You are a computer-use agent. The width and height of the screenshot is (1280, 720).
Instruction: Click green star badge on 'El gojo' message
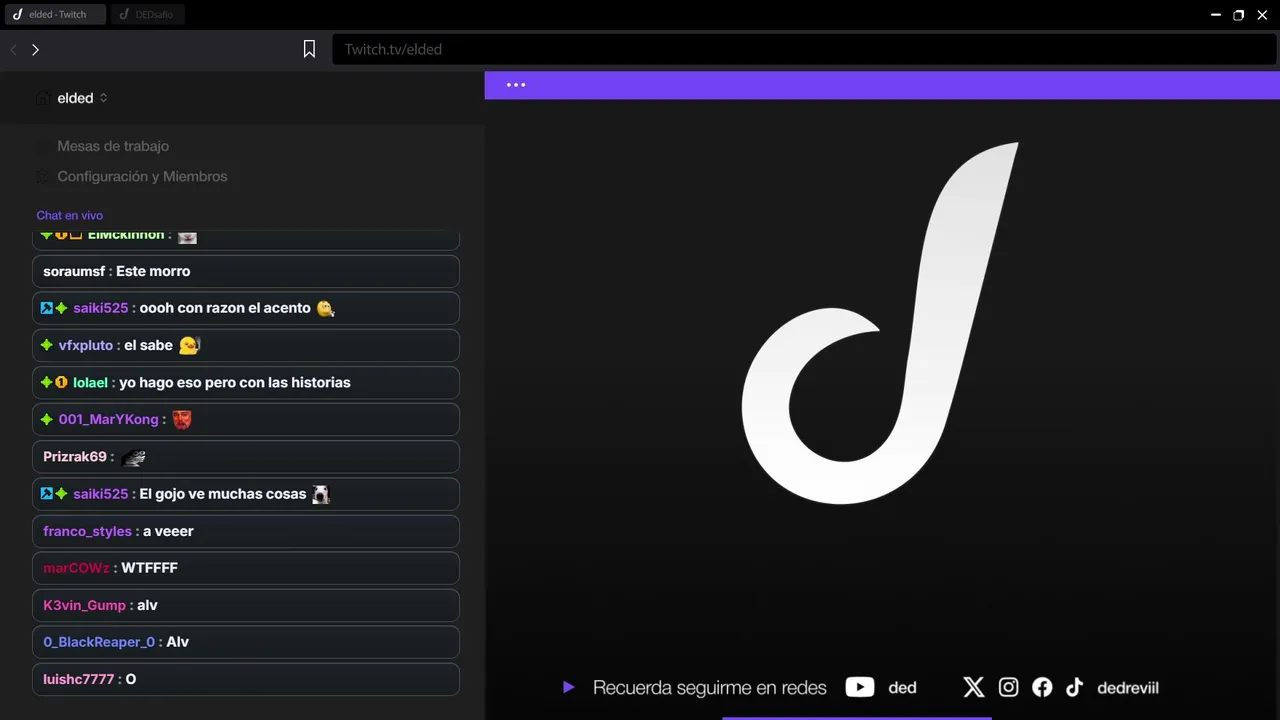coord(61,494)
